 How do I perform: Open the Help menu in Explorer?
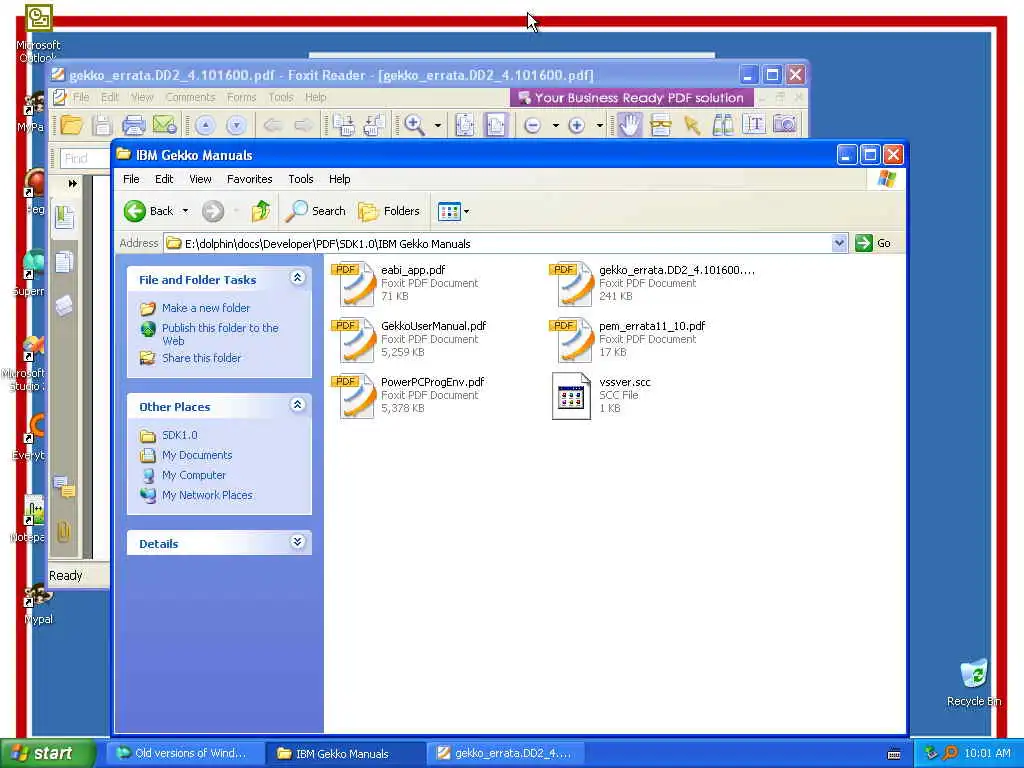(339, 179)
